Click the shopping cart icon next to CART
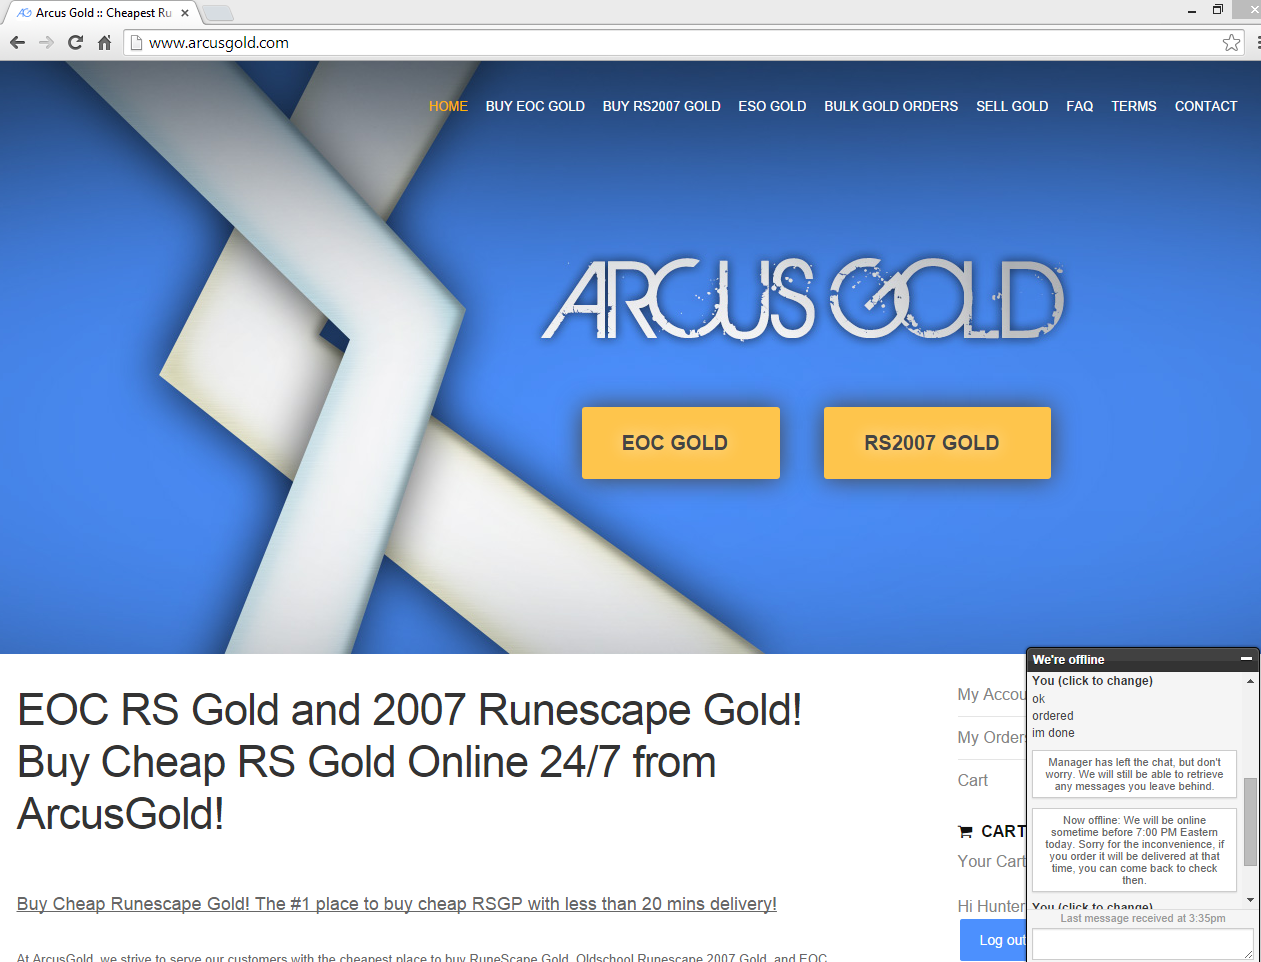Image resolution: width=1261 pixels, height=962 pixels. 965,831
